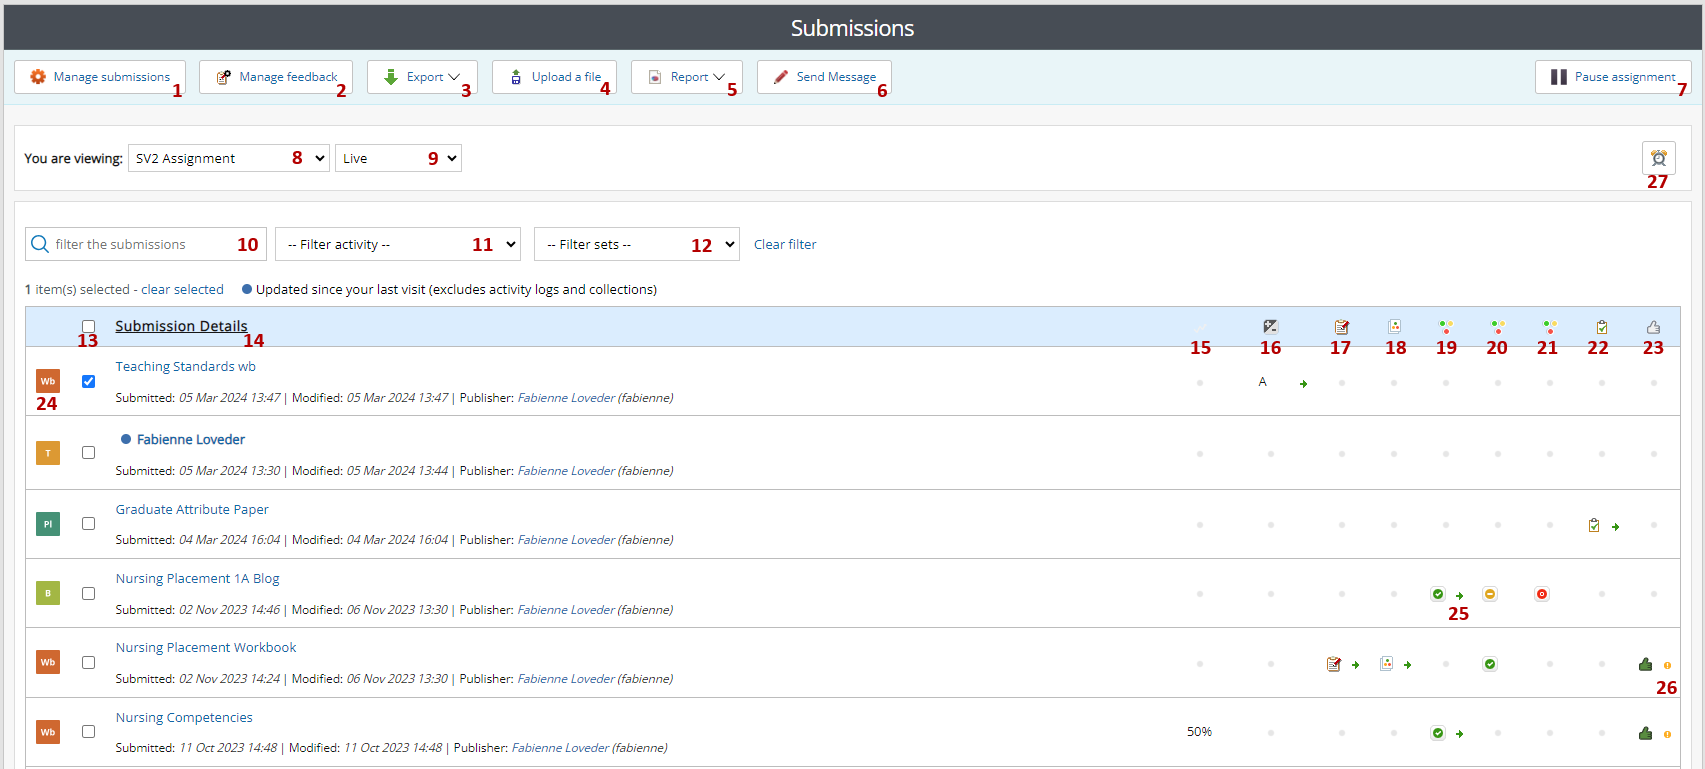Image resolution: width=1705 pixels, height=769 pixels.
Task: Open the Filter sets dropdown
Action: click(x=636, y=244)
